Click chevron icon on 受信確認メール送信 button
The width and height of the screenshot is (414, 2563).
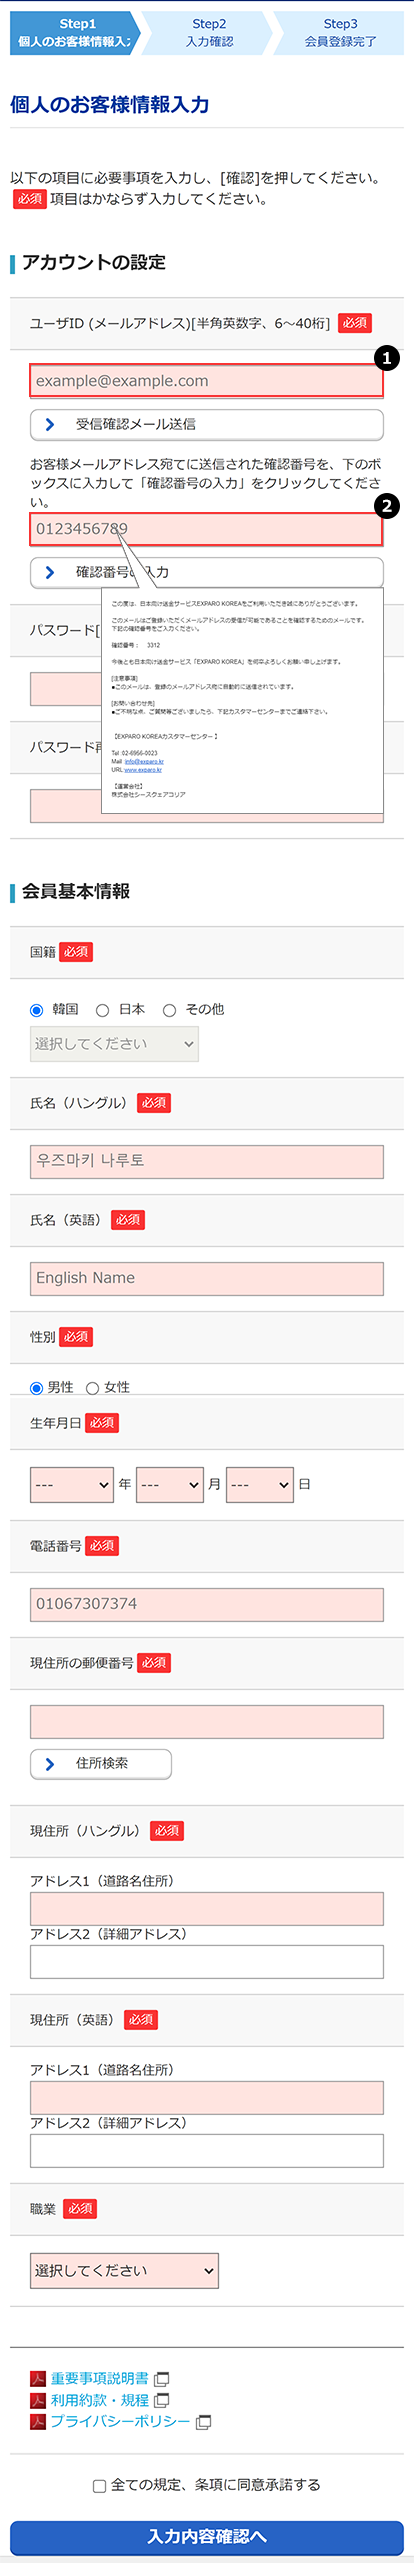pyautogui.click(x=50, y=424)
